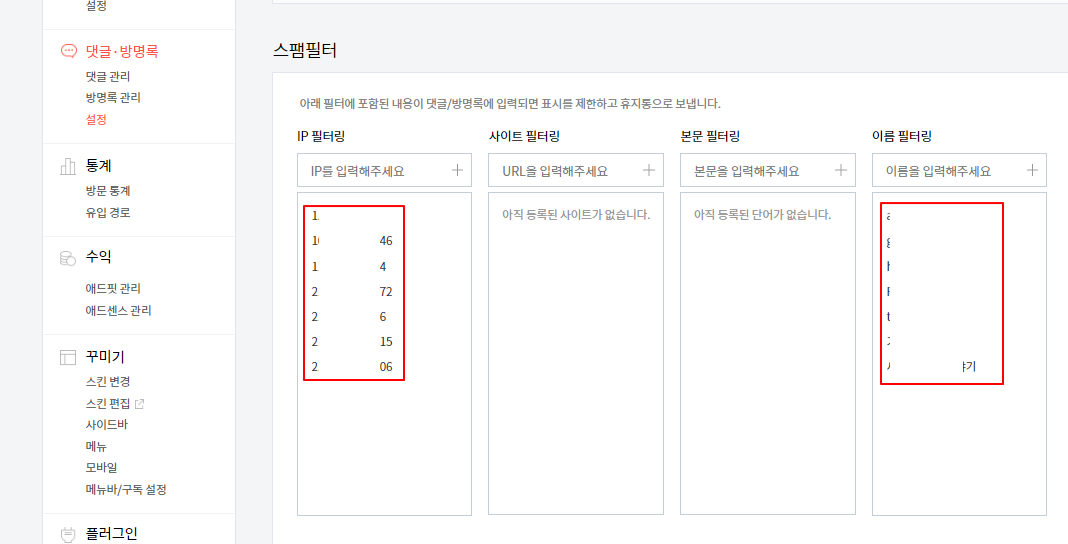Select the red 설정 item under 댓글·방명록

click(x=96, y=119)
